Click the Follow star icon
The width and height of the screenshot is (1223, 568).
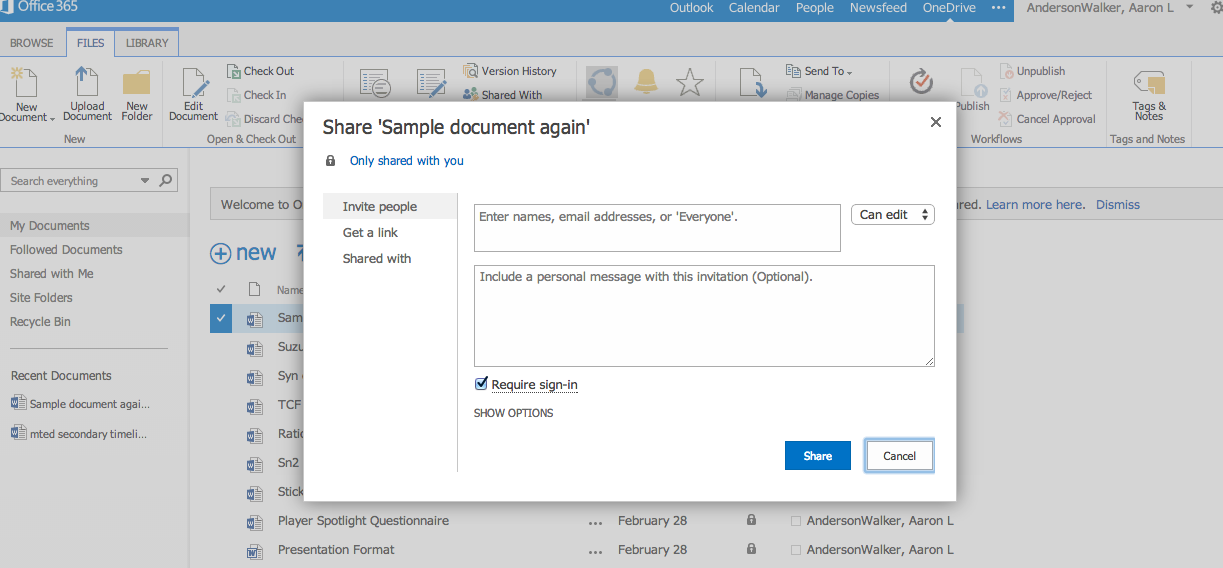(x=689, y=83)
